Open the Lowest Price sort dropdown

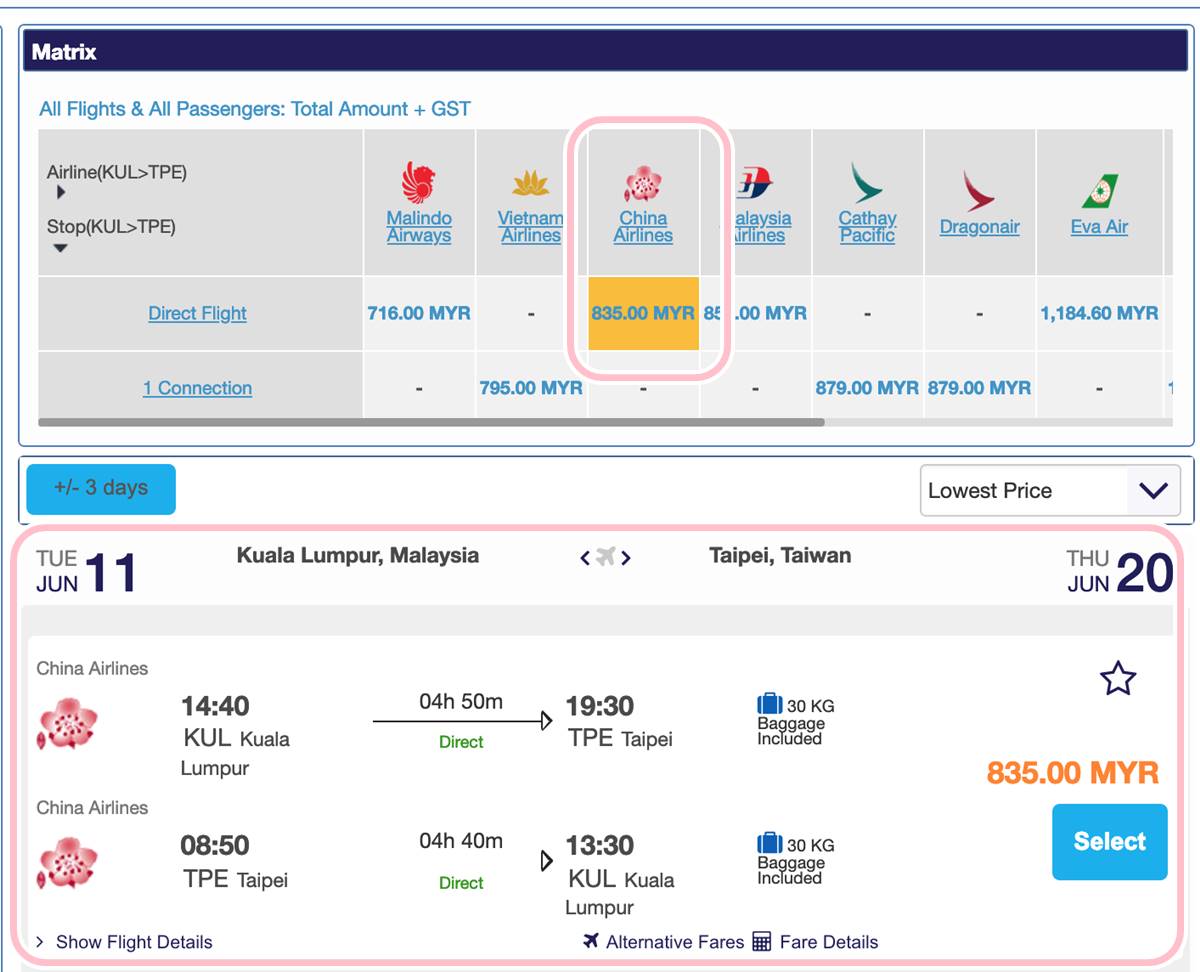[x=1050, y=491]
